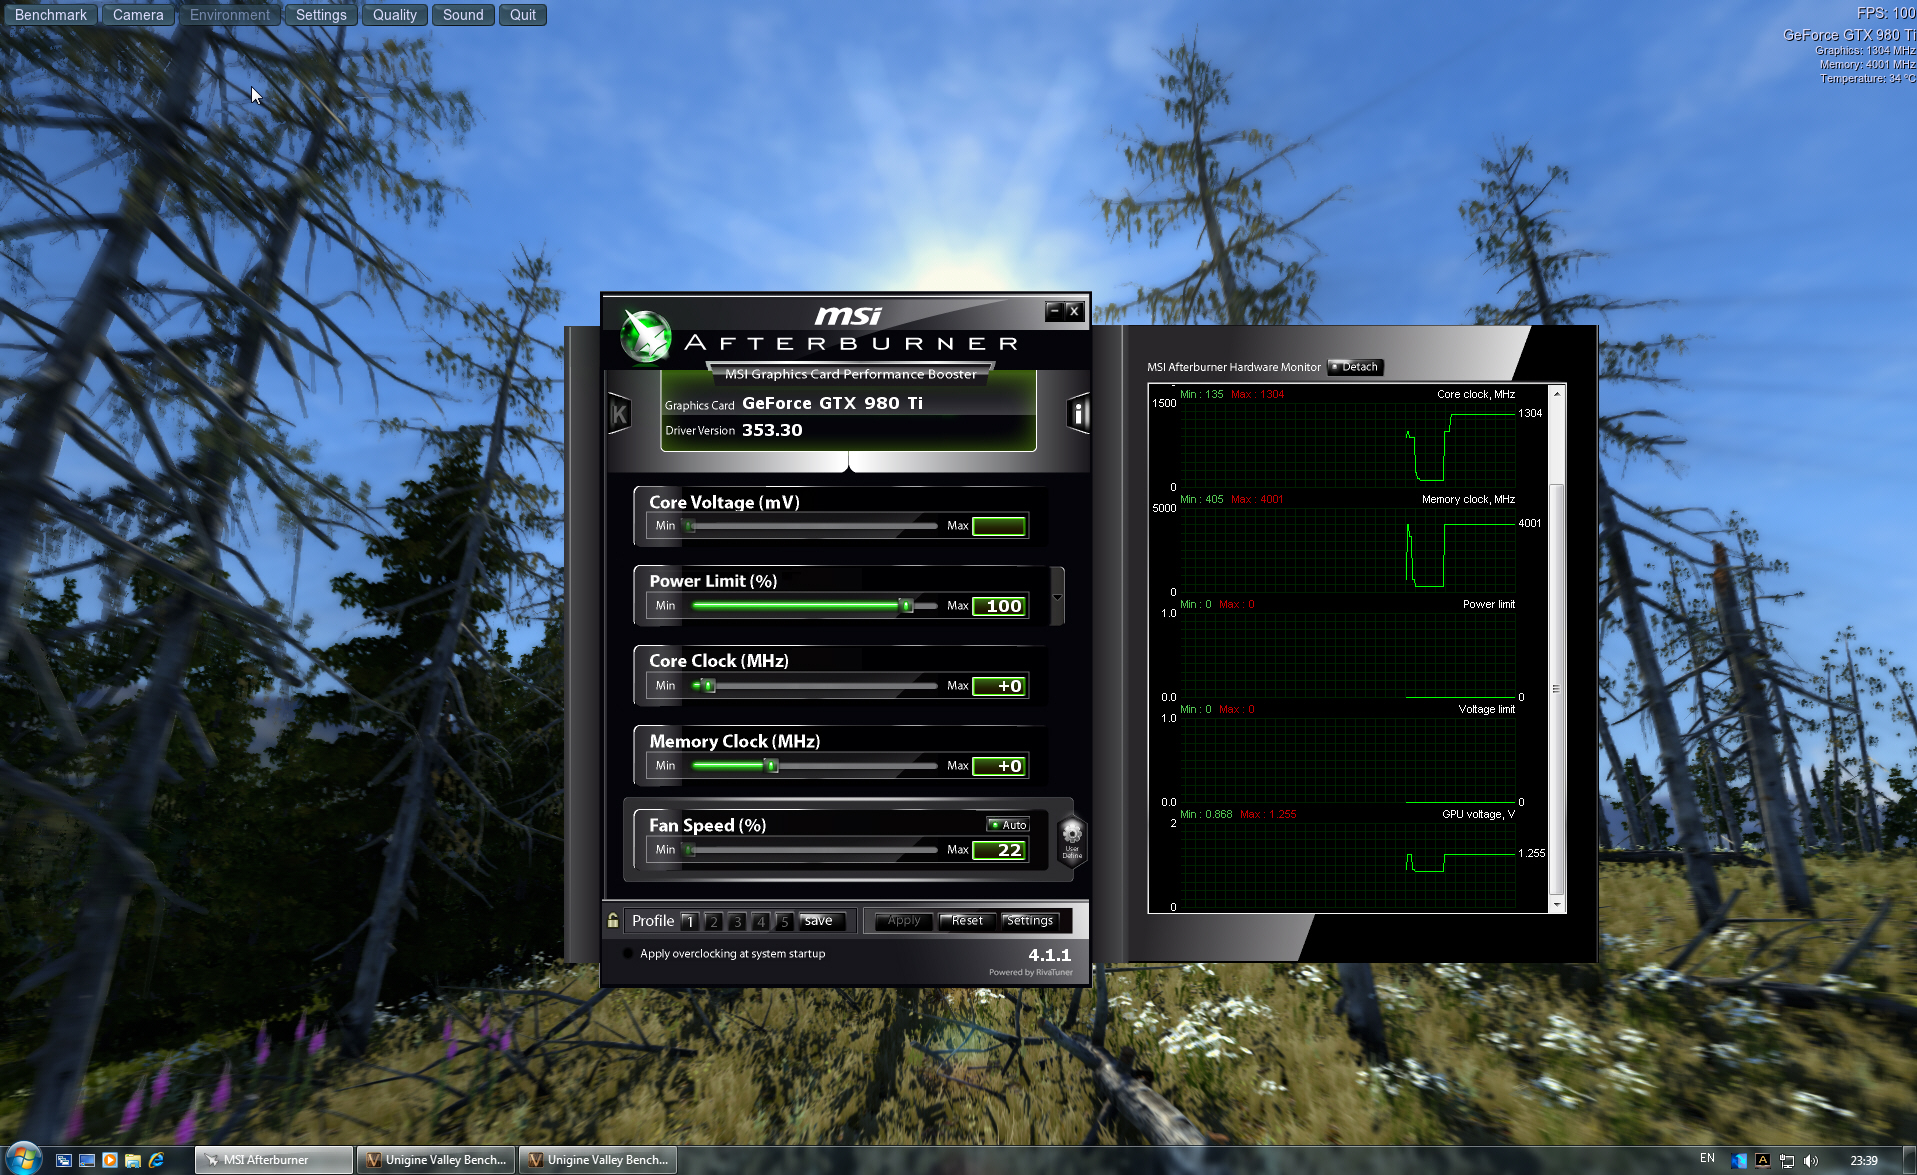Click the Show desktop quick launch icon

click(87, 1160)
